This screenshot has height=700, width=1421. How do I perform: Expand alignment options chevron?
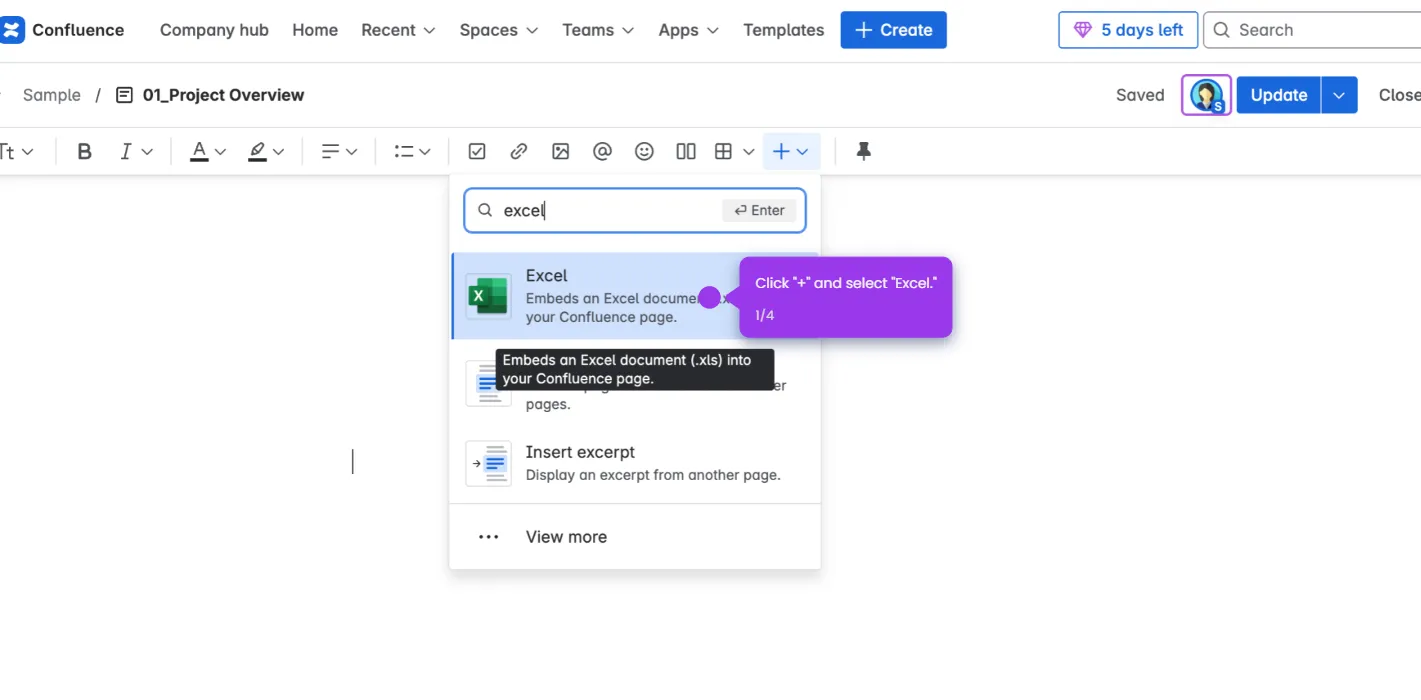352,152
